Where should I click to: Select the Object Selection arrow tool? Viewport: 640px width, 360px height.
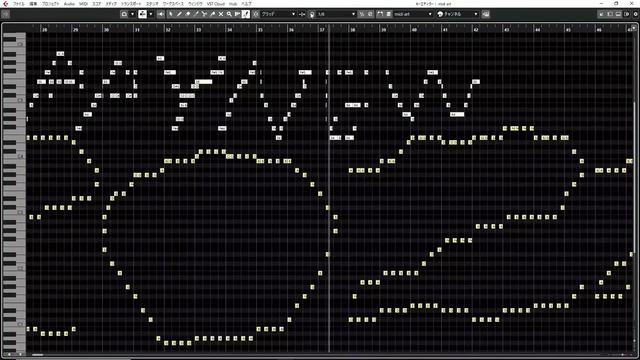click(171, 14)
